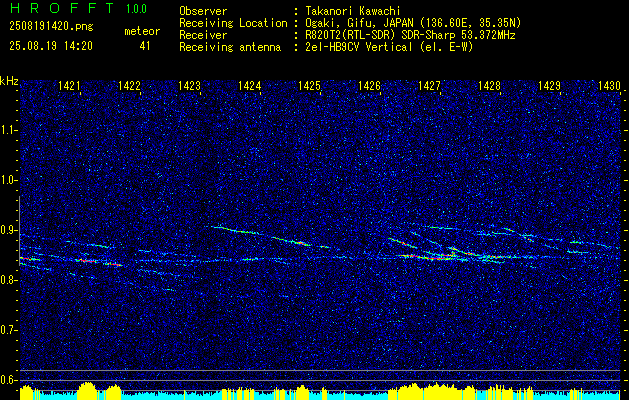Click time marker 1422

pyautogui.click(x=129, y=85)
